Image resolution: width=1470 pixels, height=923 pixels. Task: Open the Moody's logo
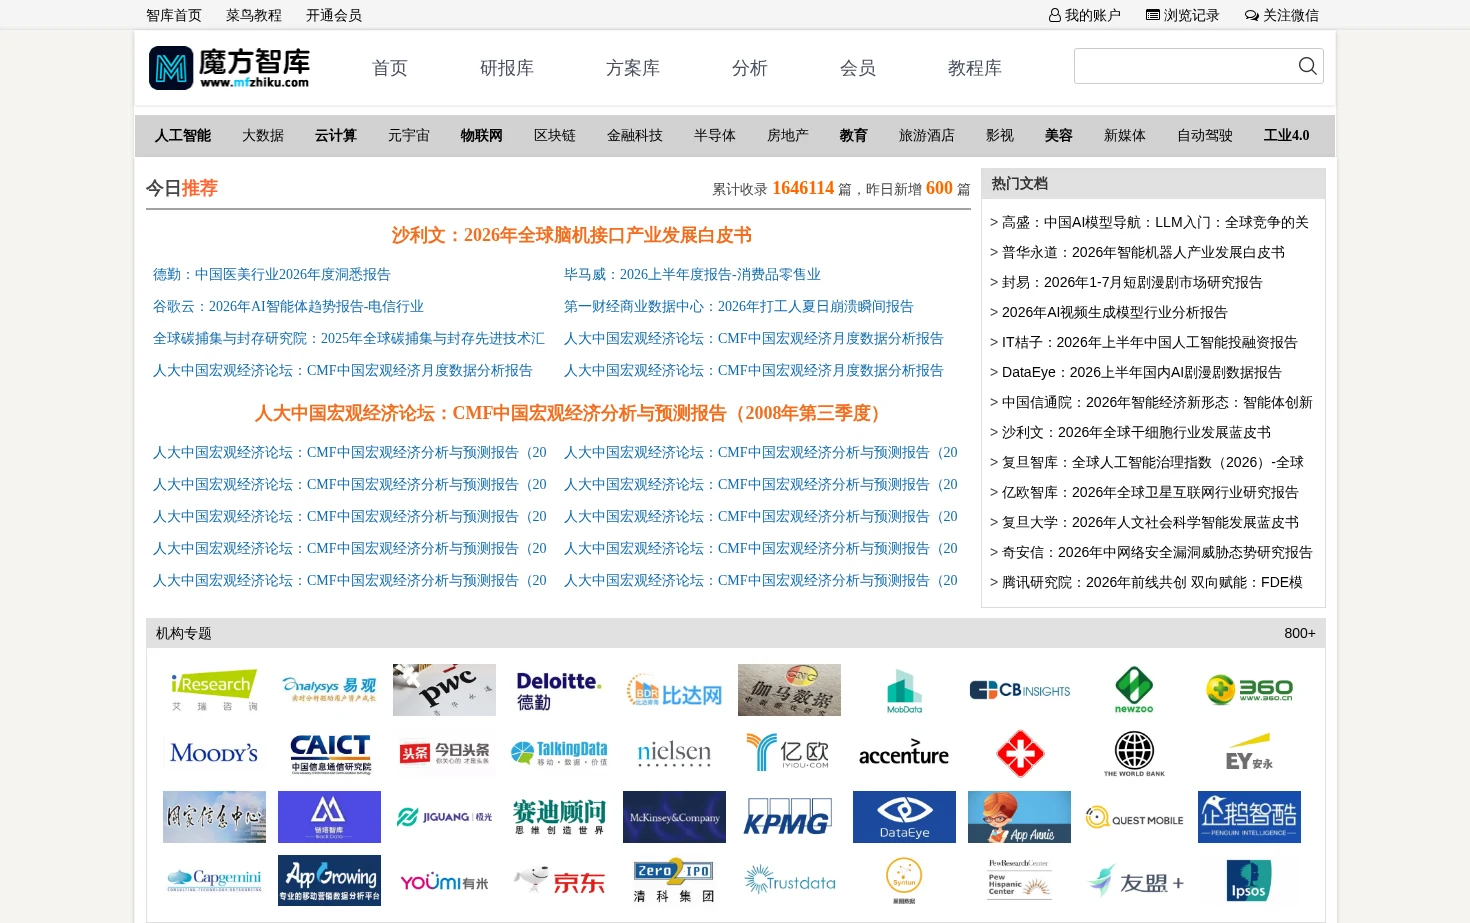click(x=214, y=753)
